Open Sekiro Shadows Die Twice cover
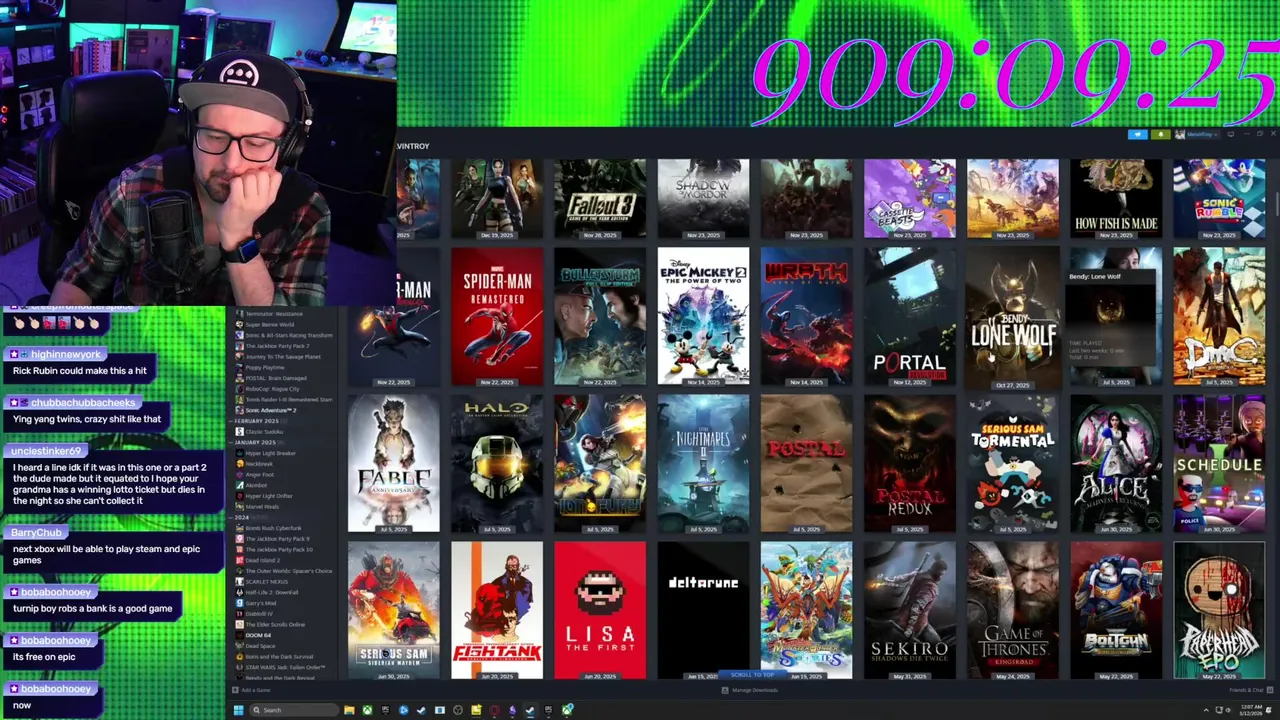This screenshot has width=1280, height=720. tap(909, 610)
